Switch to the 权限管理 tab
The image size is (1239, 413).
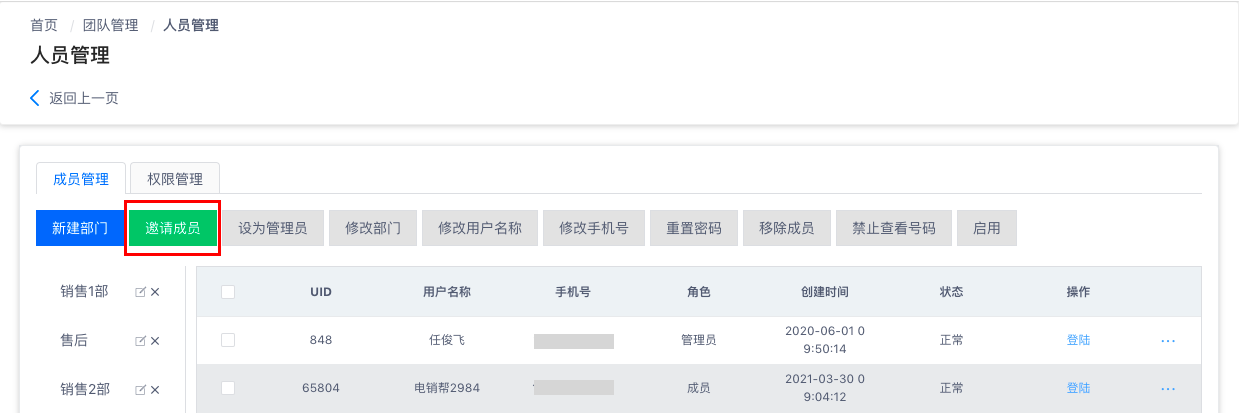click(x=175, y=179)
